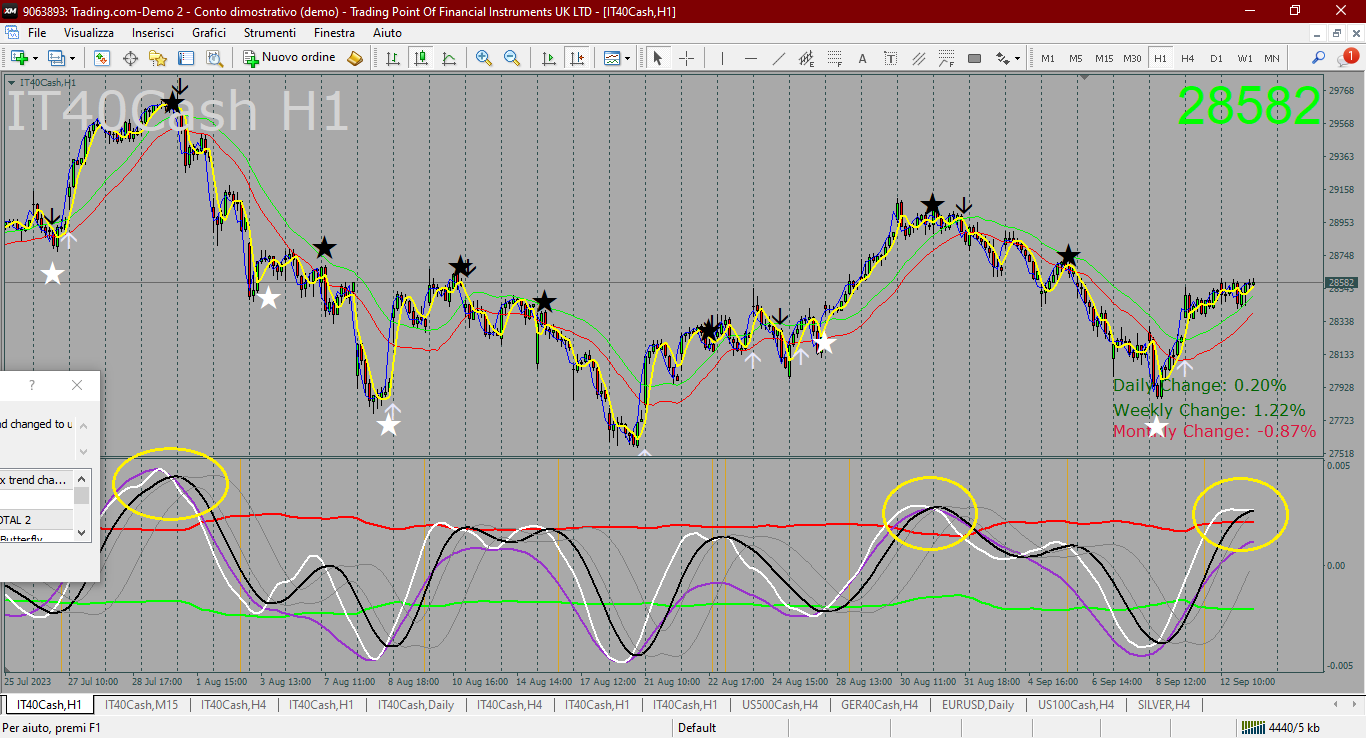Image resolution: width=1366 pixels, height=738 pixels.
Task: Open the arrows objects tool
Action: [1002, 58]
